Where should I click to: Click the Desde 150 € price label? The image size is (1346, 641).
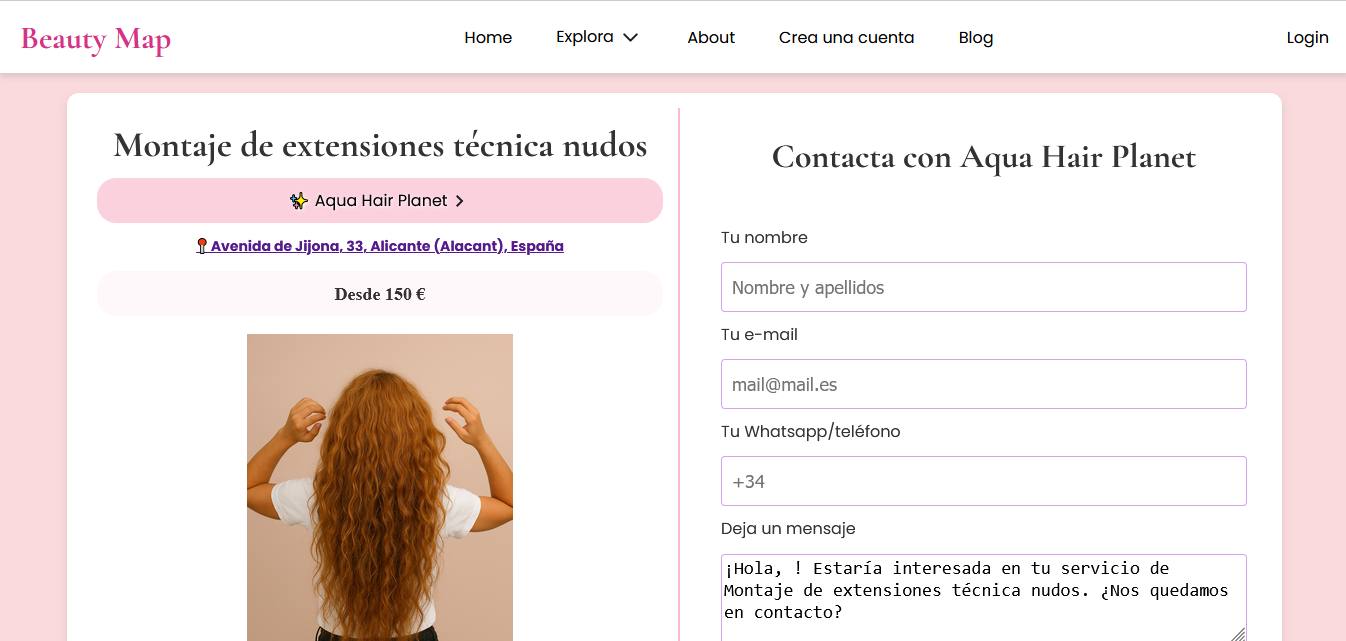coord(380,294)
